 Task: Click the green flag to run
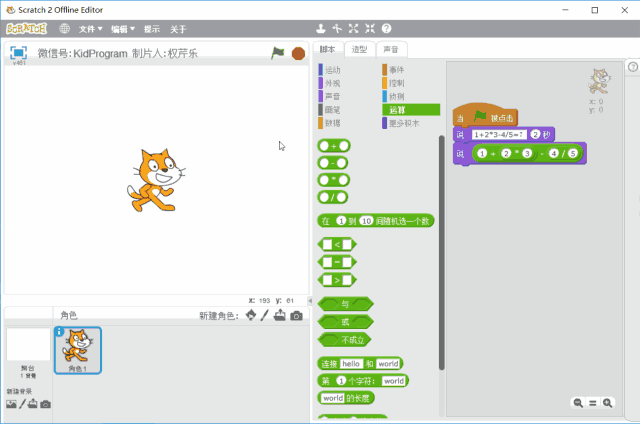click(x=278, y=53)
